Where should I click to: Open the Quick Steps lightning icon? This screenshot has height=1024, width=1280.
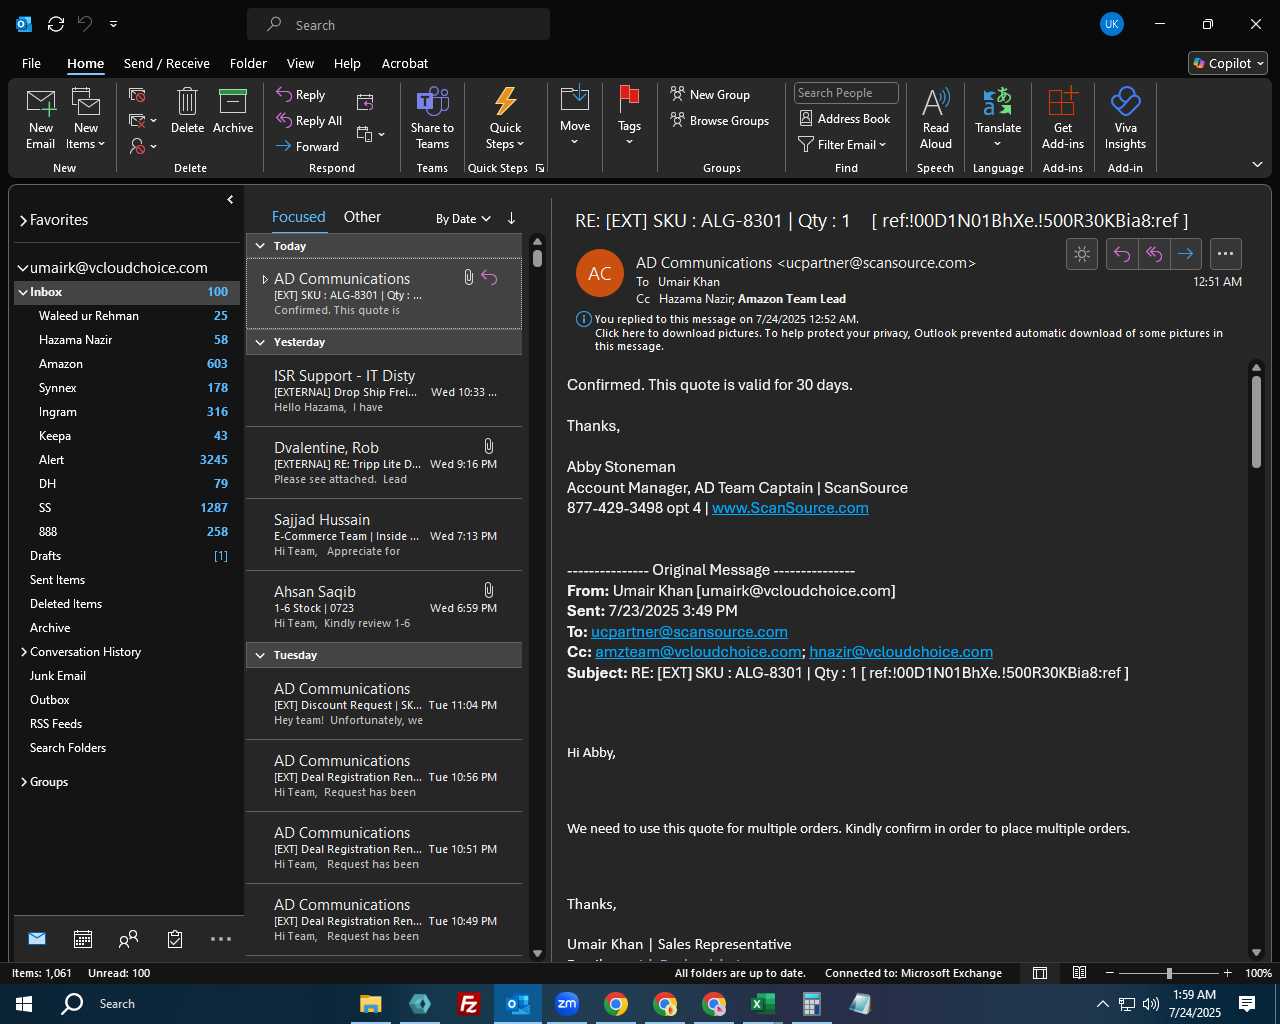click(505, 102)
